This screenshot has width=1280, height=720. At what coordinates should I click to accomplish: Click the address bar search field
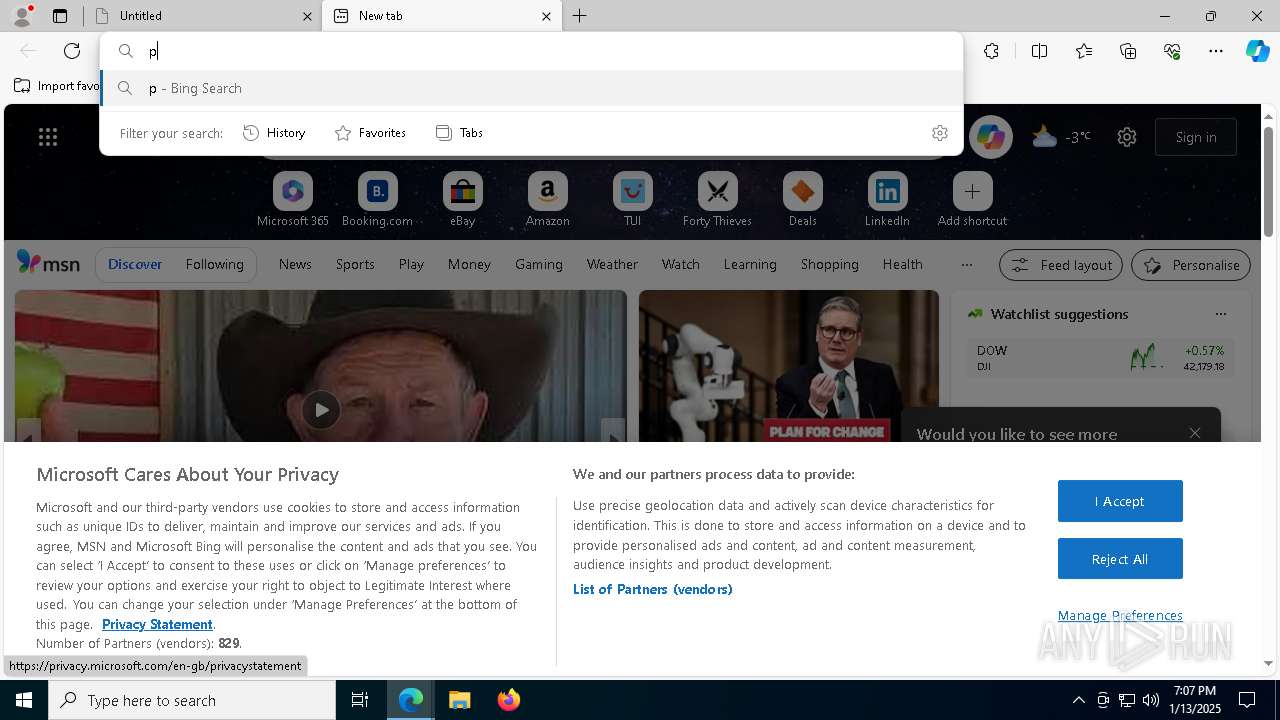(531, 51)
